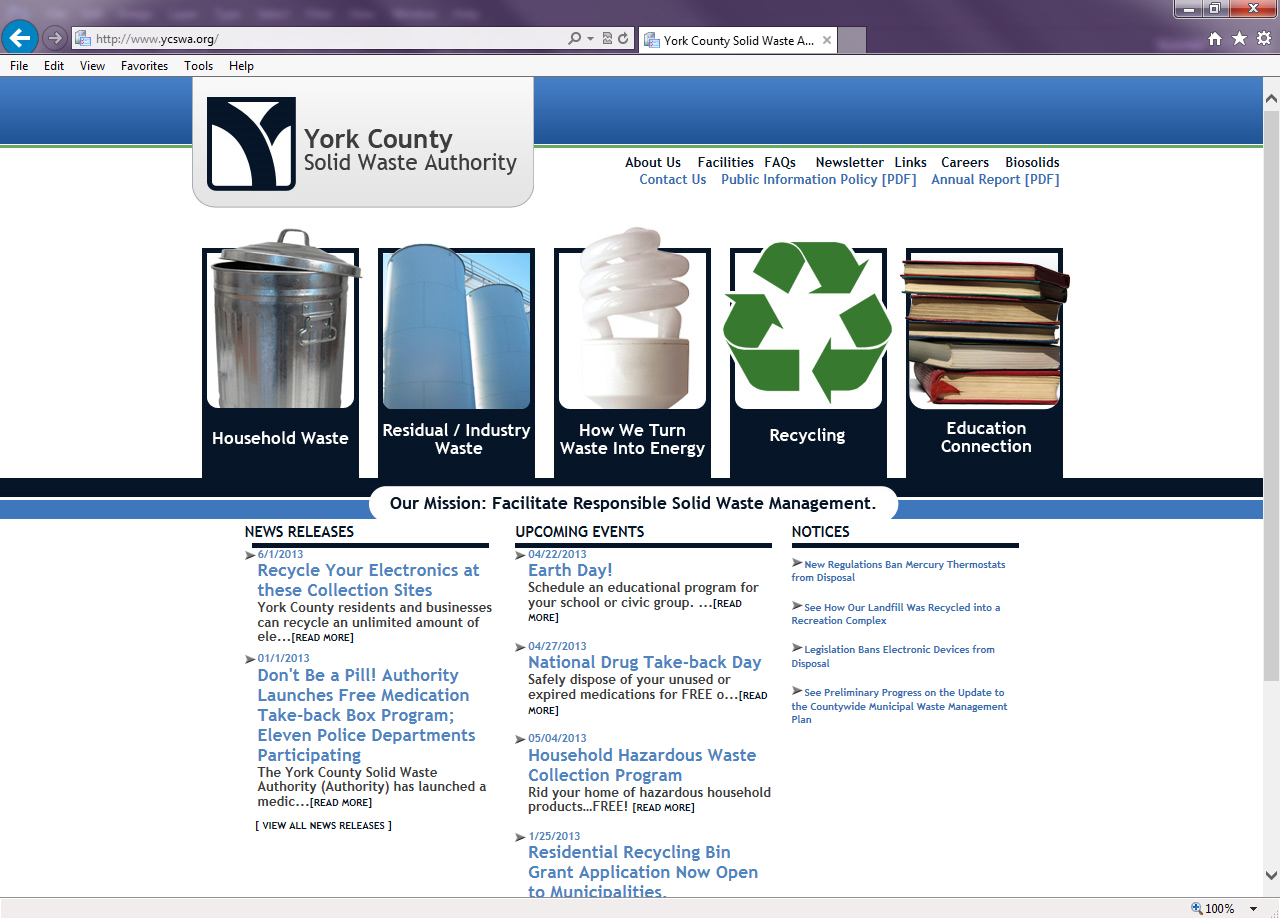Open the Annual Report [PDF] link

995,180
